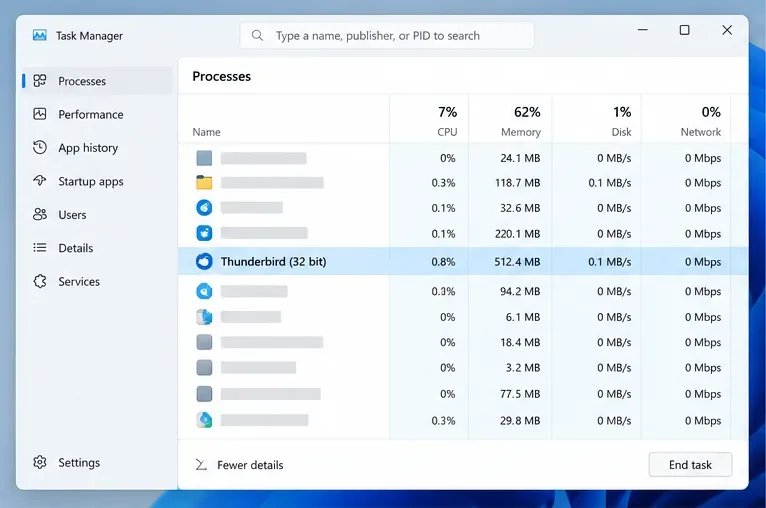Click the gray icon in the 77.5 MB row
The image size is (766, 508).
pyautogui.click(x=204, y=394)
